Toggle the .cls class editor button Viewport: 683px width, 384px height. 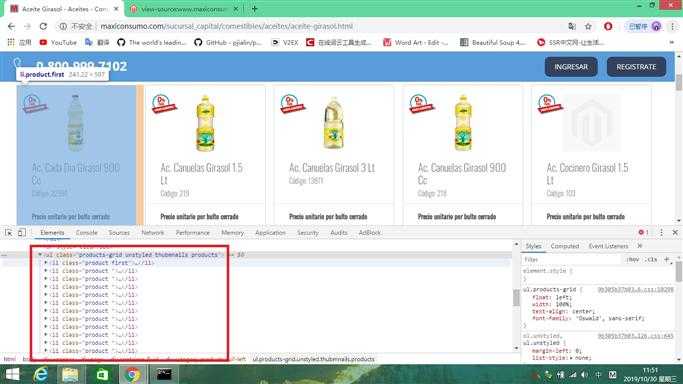[652, 259]
